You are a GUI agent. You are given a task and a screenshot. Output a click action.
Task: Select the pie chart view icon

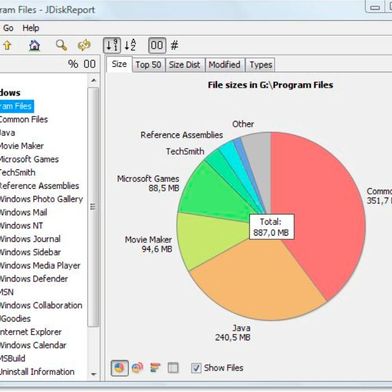pos(119,368)
